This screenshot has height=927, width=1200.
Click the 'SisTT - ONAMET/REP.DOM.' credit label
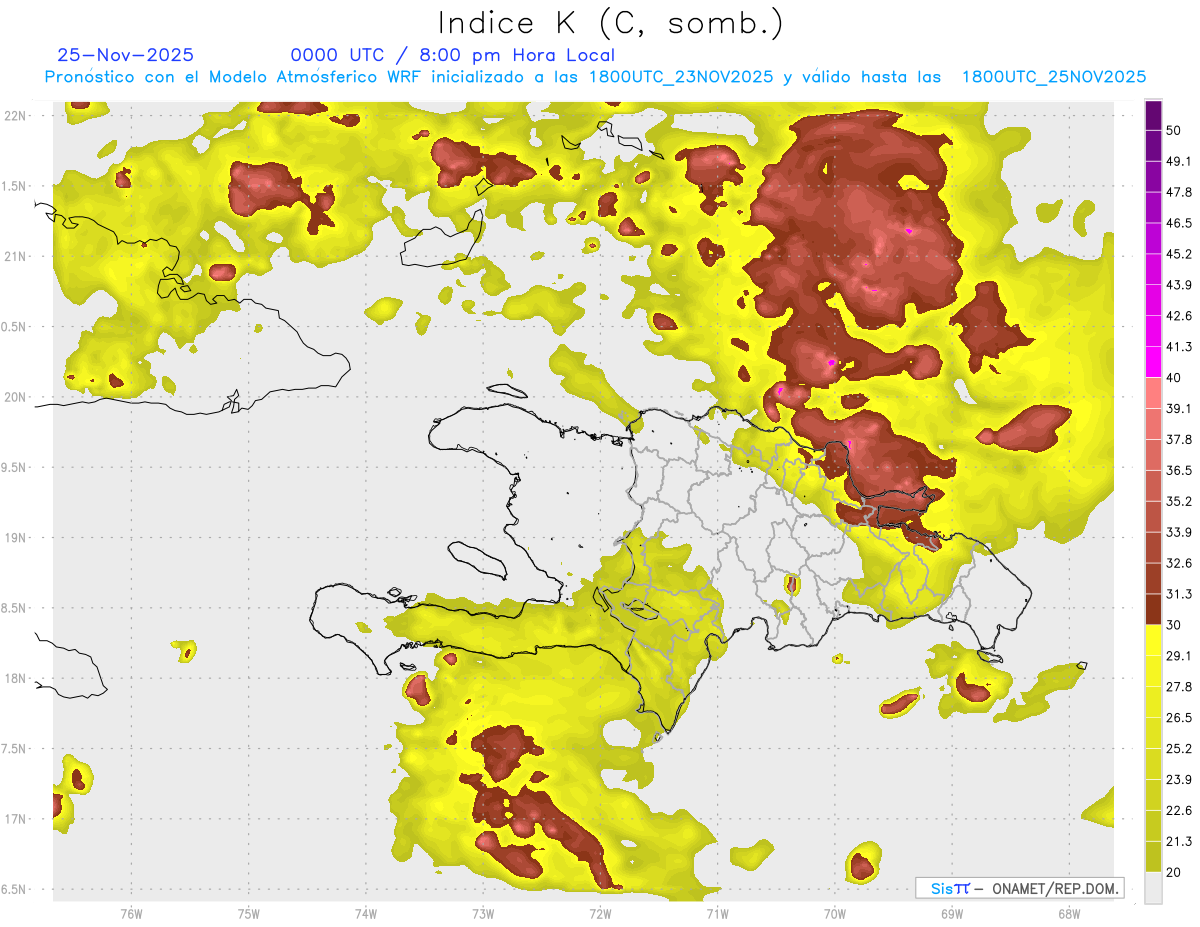click(x=1019, y=888)
